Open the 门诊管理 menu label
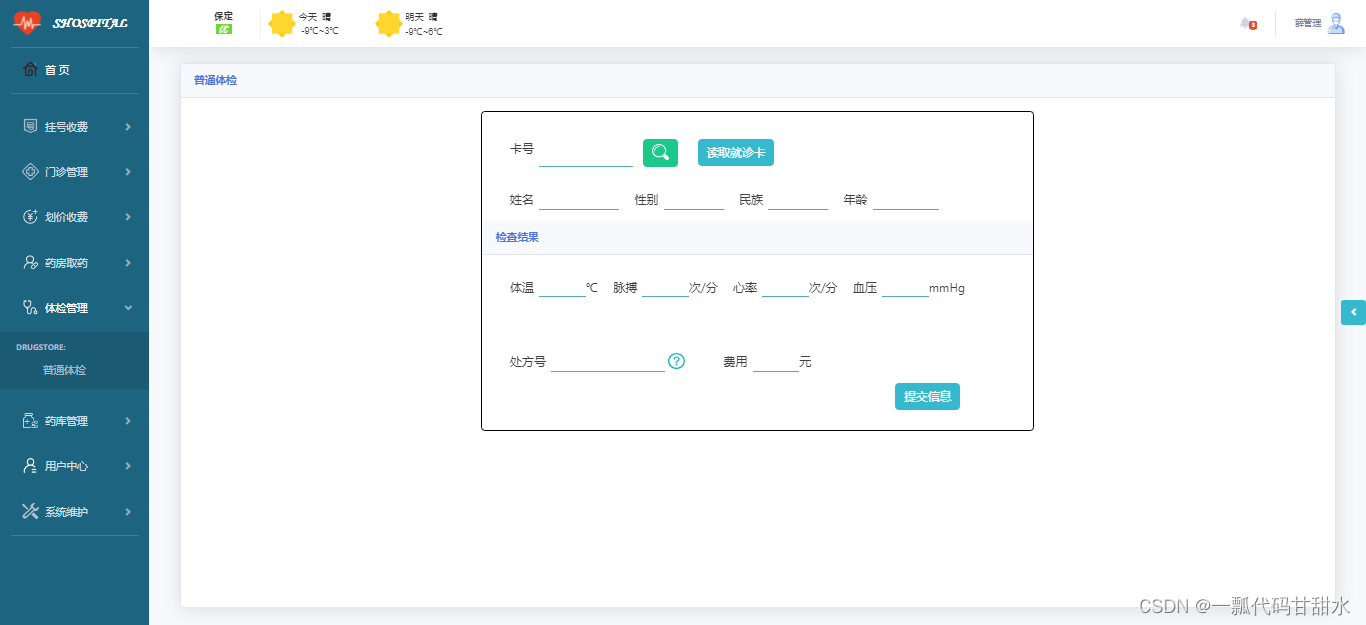The width and height of the screenshot is (1366, 625). 66,172
